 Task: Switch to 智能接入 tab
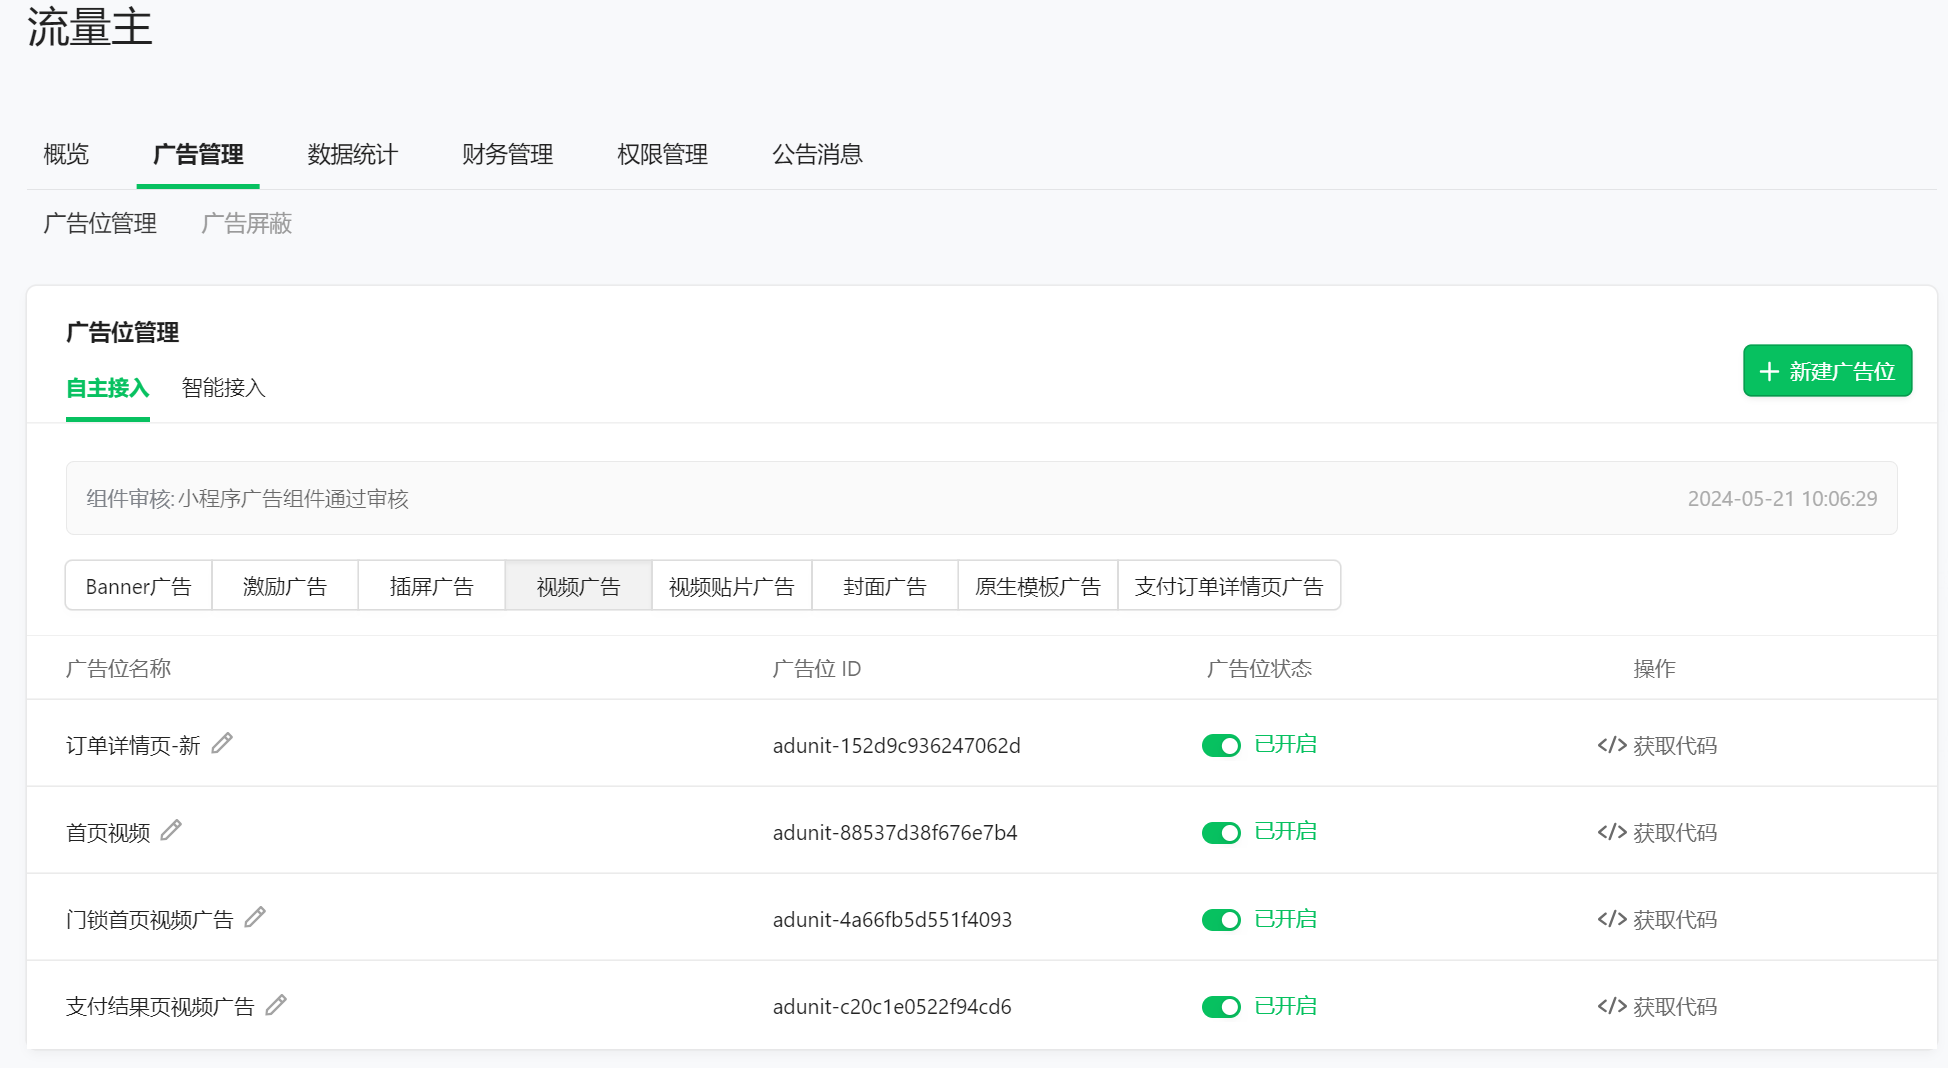point(224,388)
